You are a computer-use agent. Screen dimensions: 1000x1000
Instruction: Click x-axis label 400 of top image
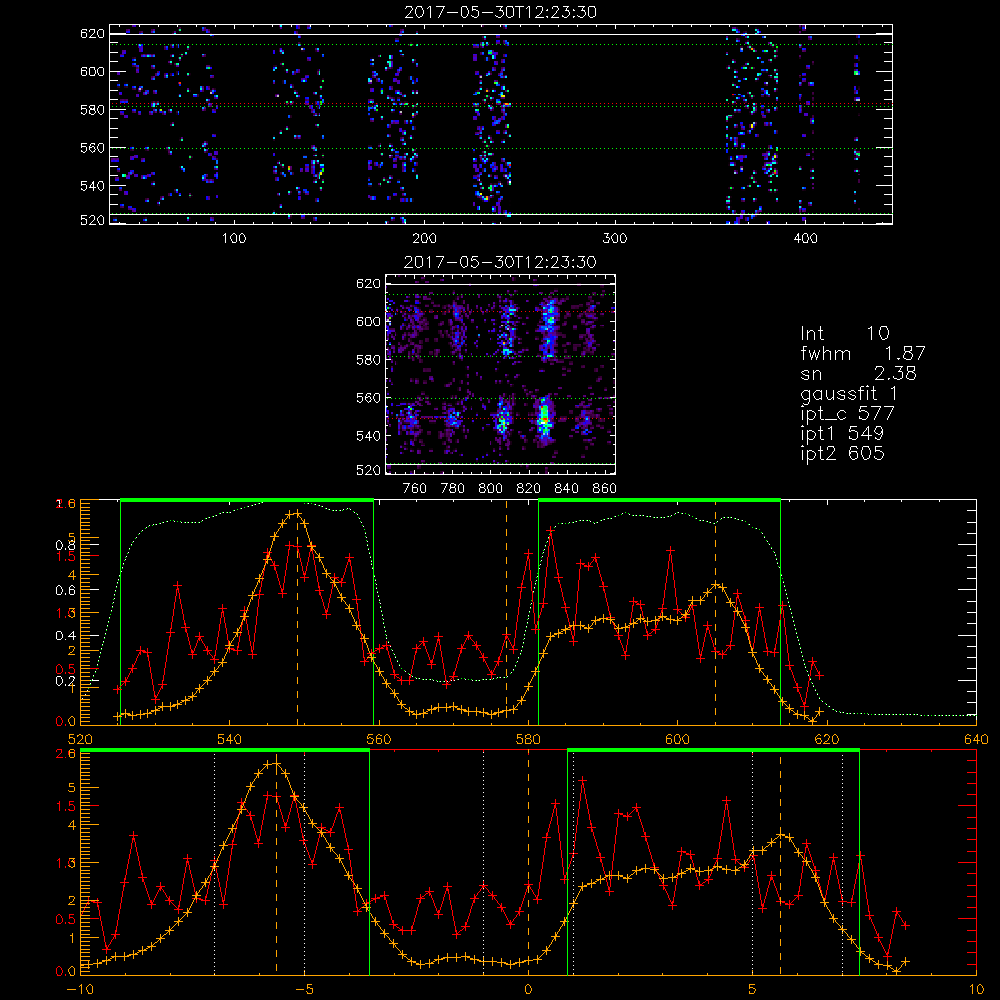point(805,239)
